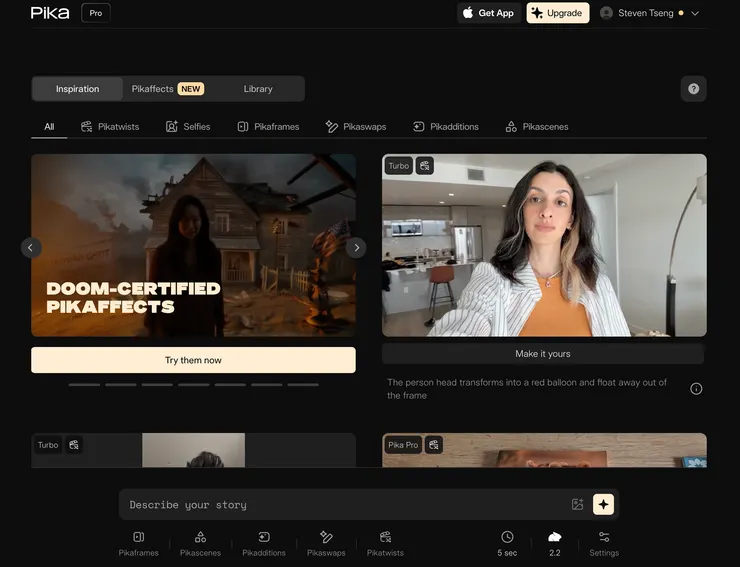Select Pikaswaps tool in bottom bar
740x567 pixels.
(x=326, y=544)
